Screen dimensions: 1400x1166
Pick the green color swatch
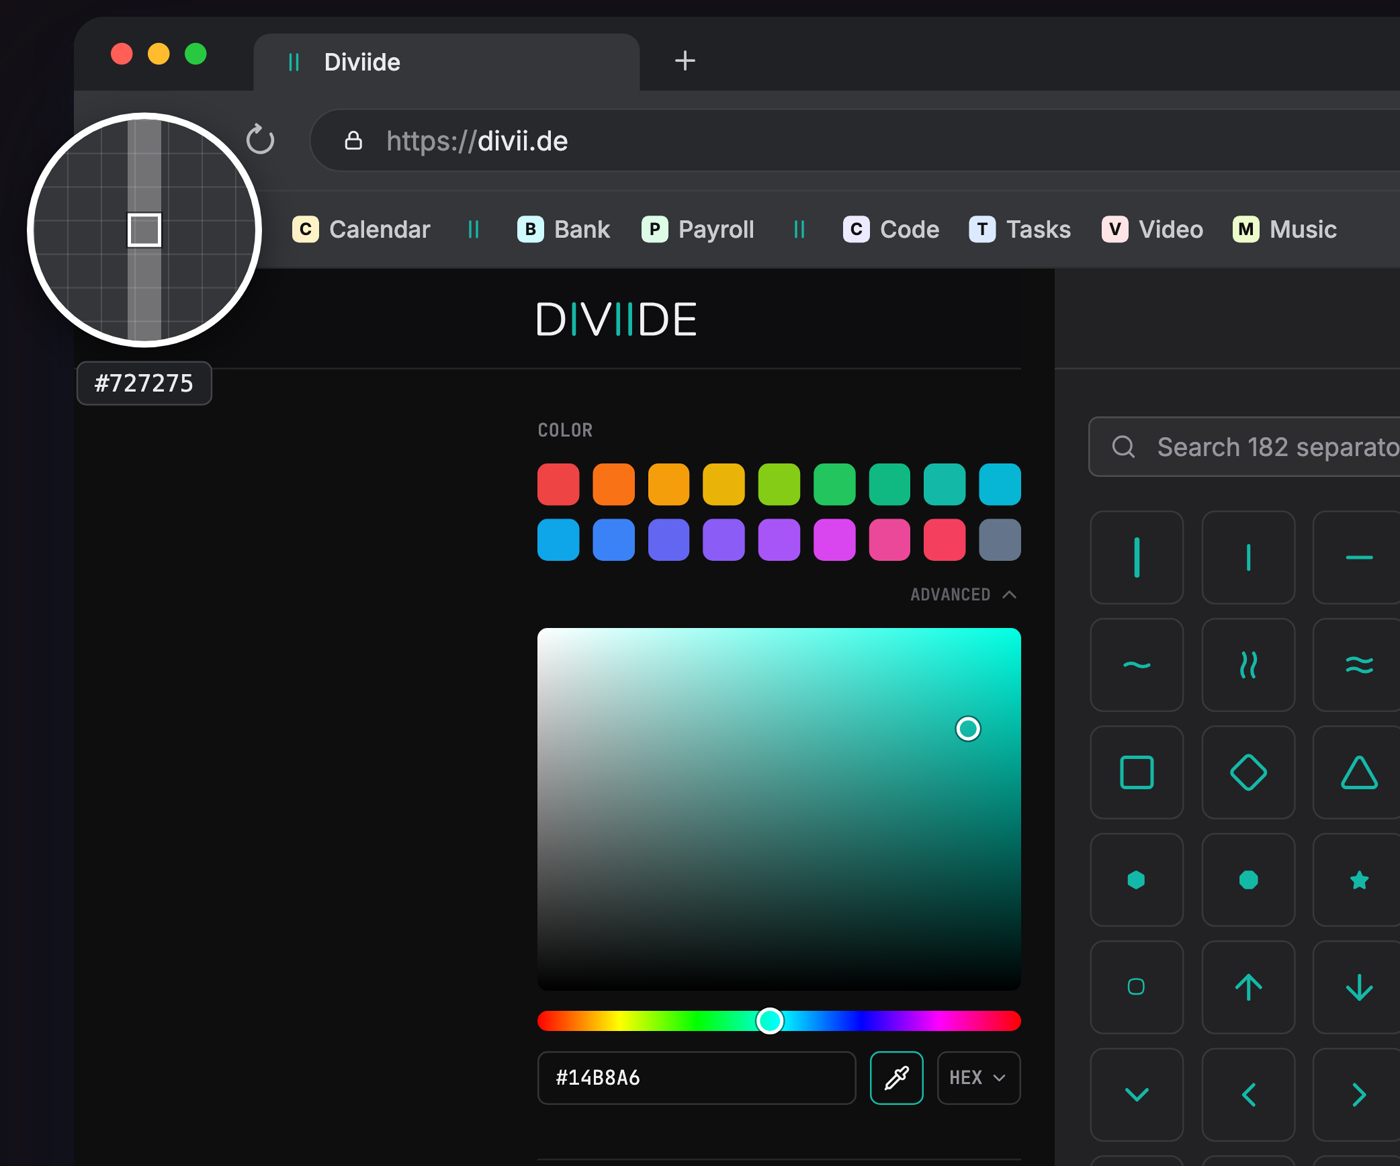pos(834,485)
